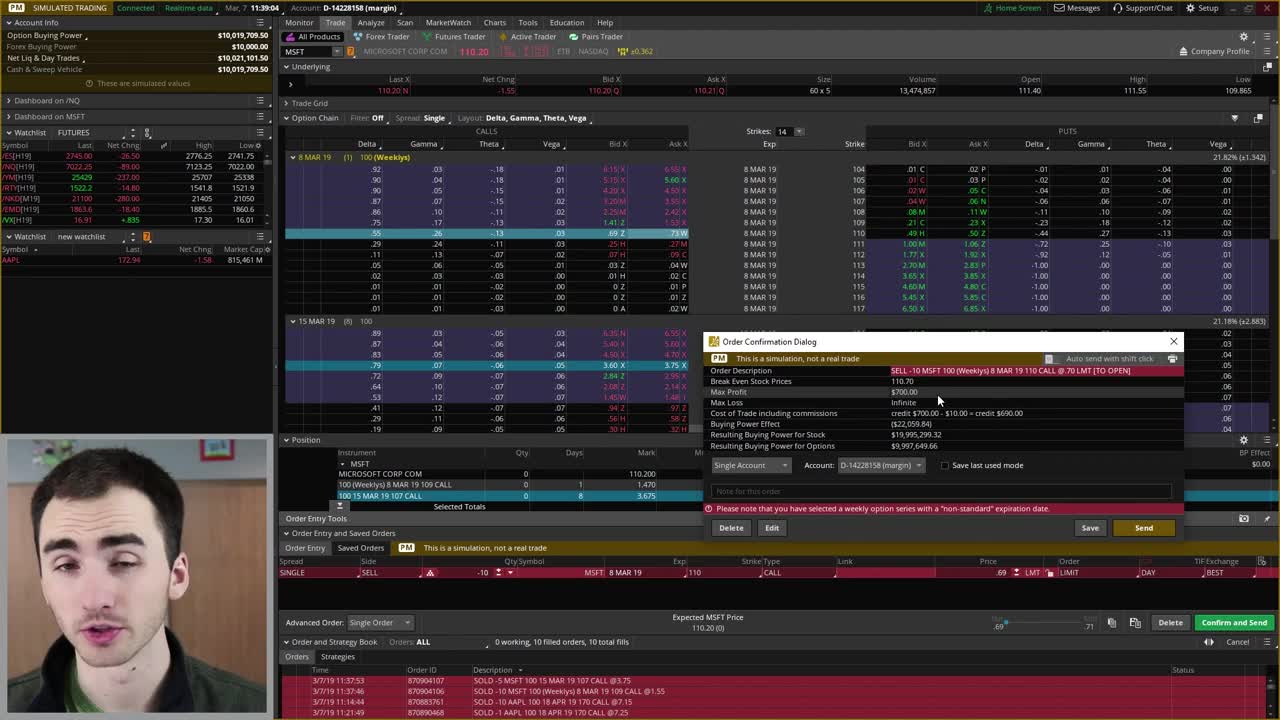Viewport: 1280px width, 720px height.
Task: Open the Home Screen shortcut
Action: (1011, 8)
